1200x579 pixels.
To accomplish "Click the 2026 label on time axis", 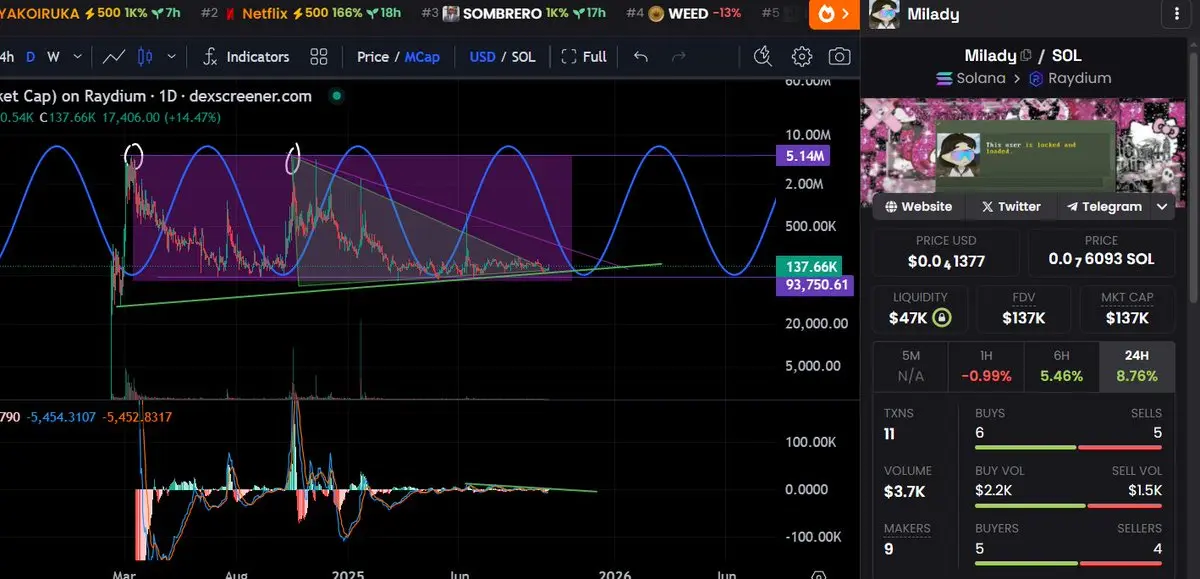I will coord(615,574).
